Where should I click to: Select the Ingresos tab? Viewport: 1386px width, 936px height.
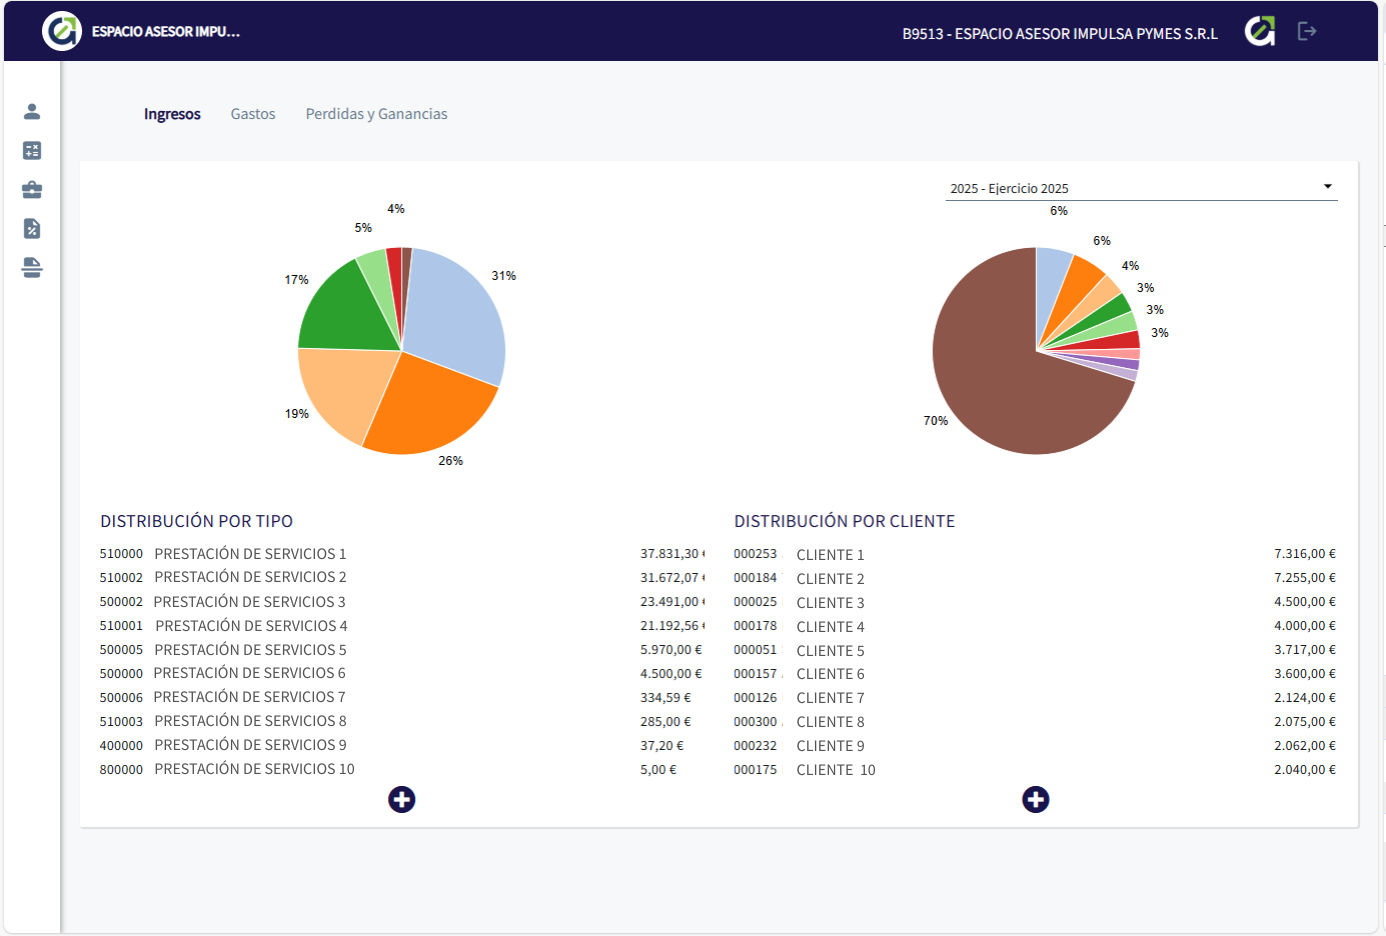coord(172,114)
